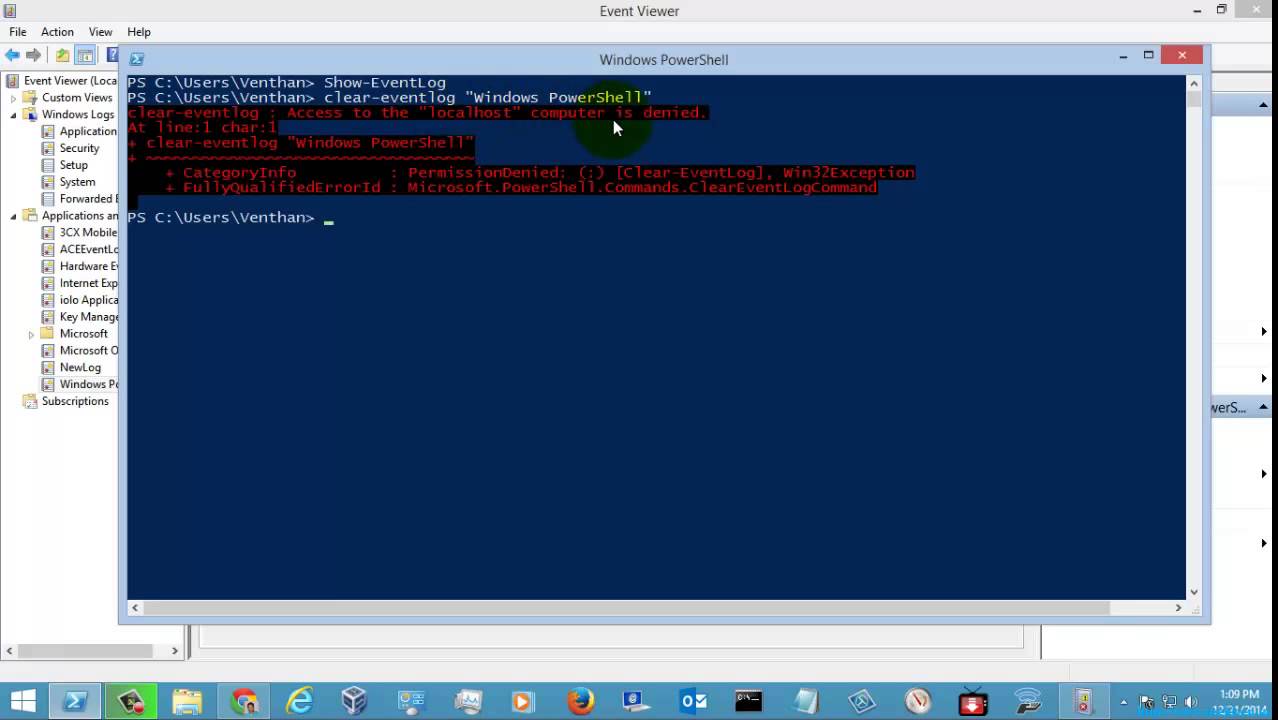Select Event Viewer (Local) root node

[x=63, y=81]
